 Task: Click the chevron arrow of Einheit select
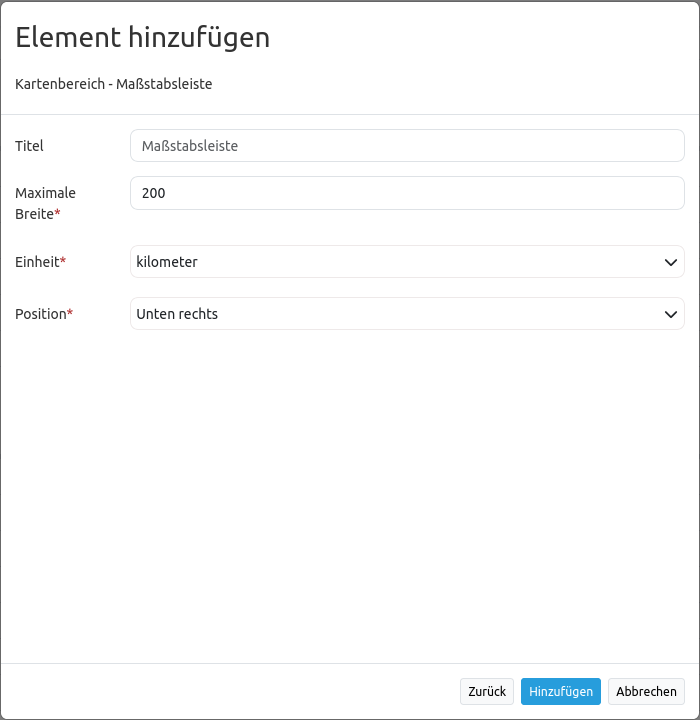pos(670,262)
